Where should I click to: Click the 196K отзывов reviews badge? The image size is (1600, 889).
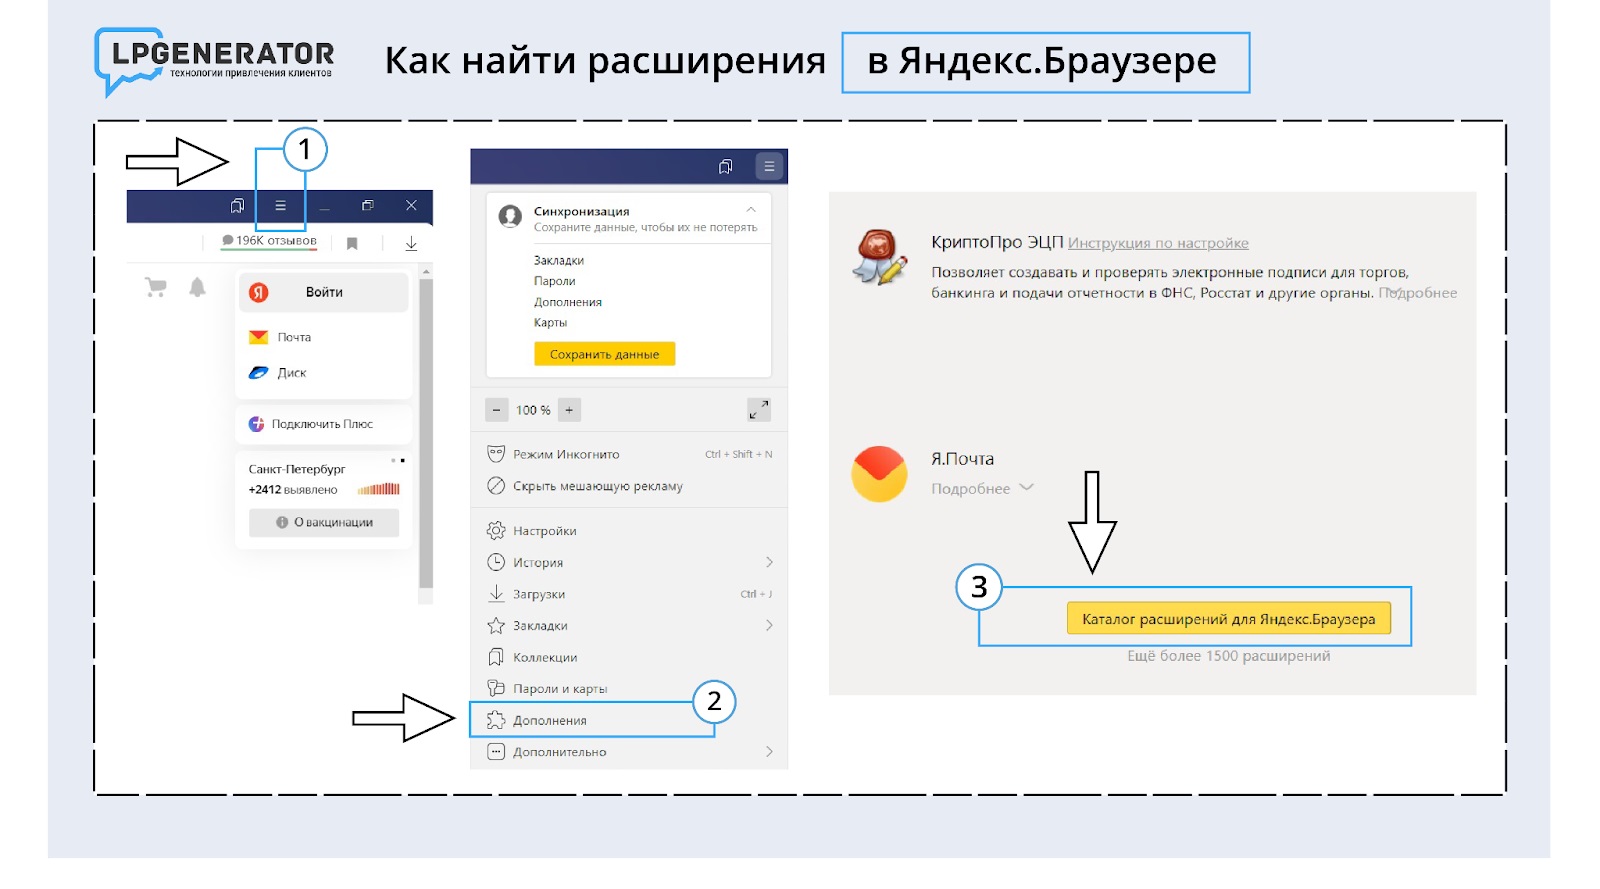[270, 241]
